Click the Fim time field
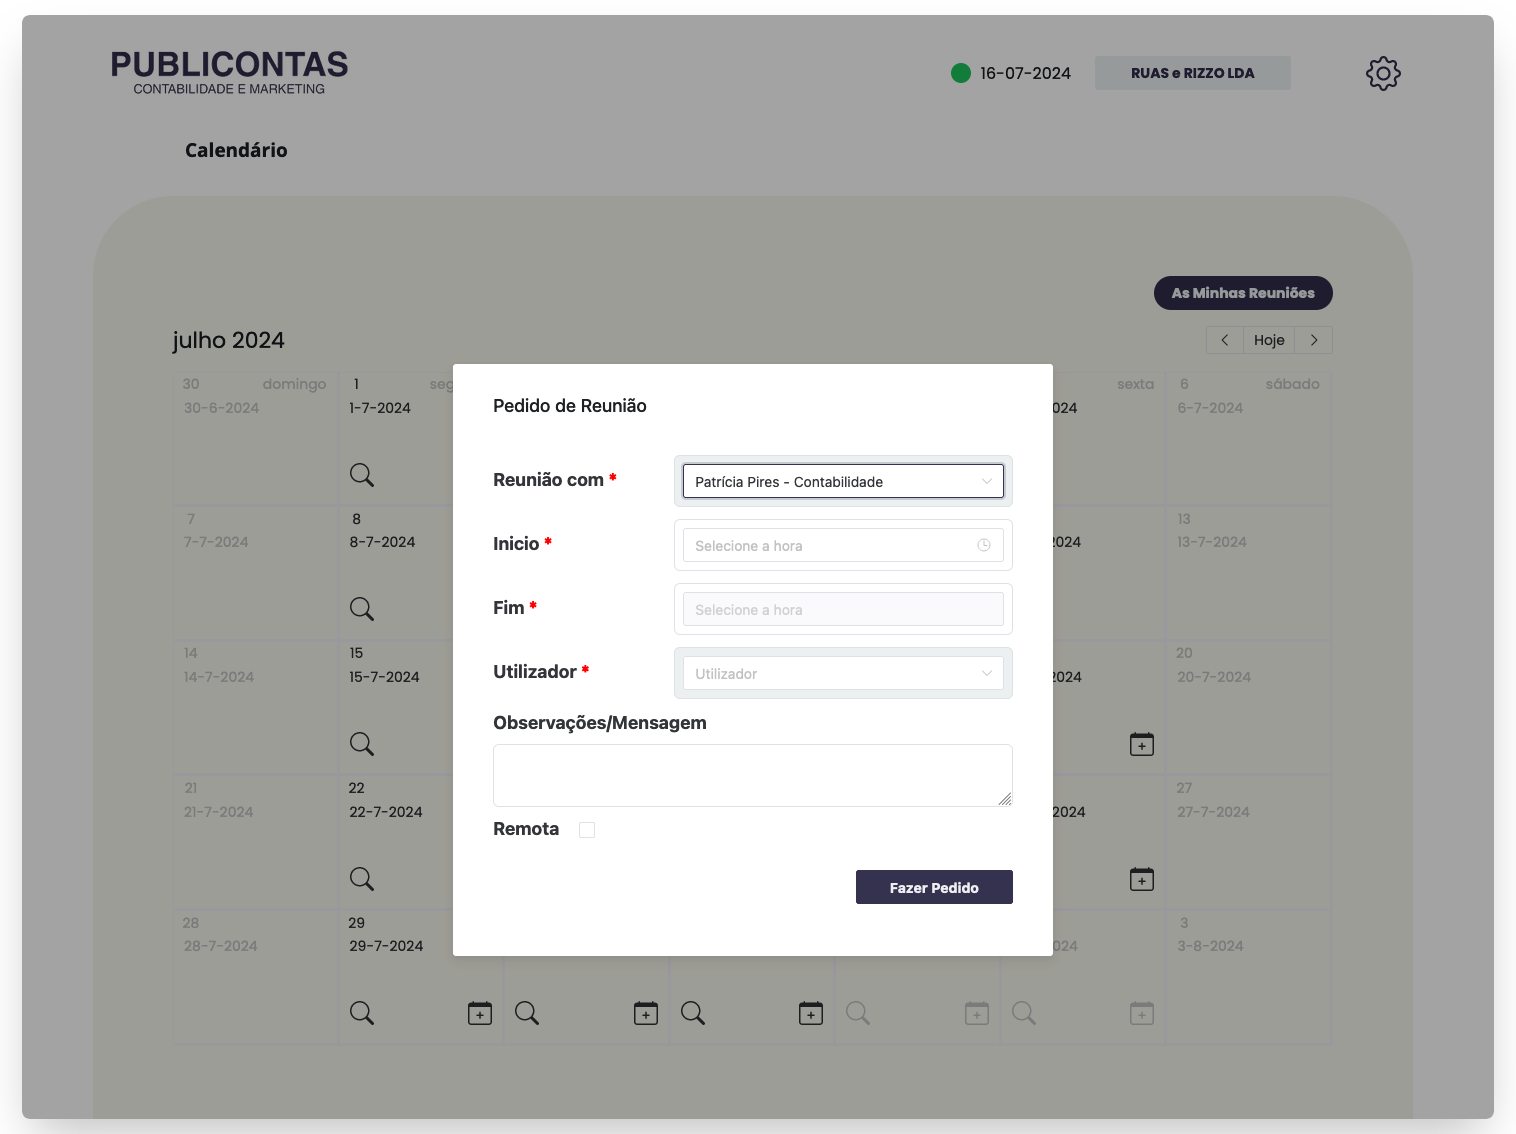 point(842,609)
